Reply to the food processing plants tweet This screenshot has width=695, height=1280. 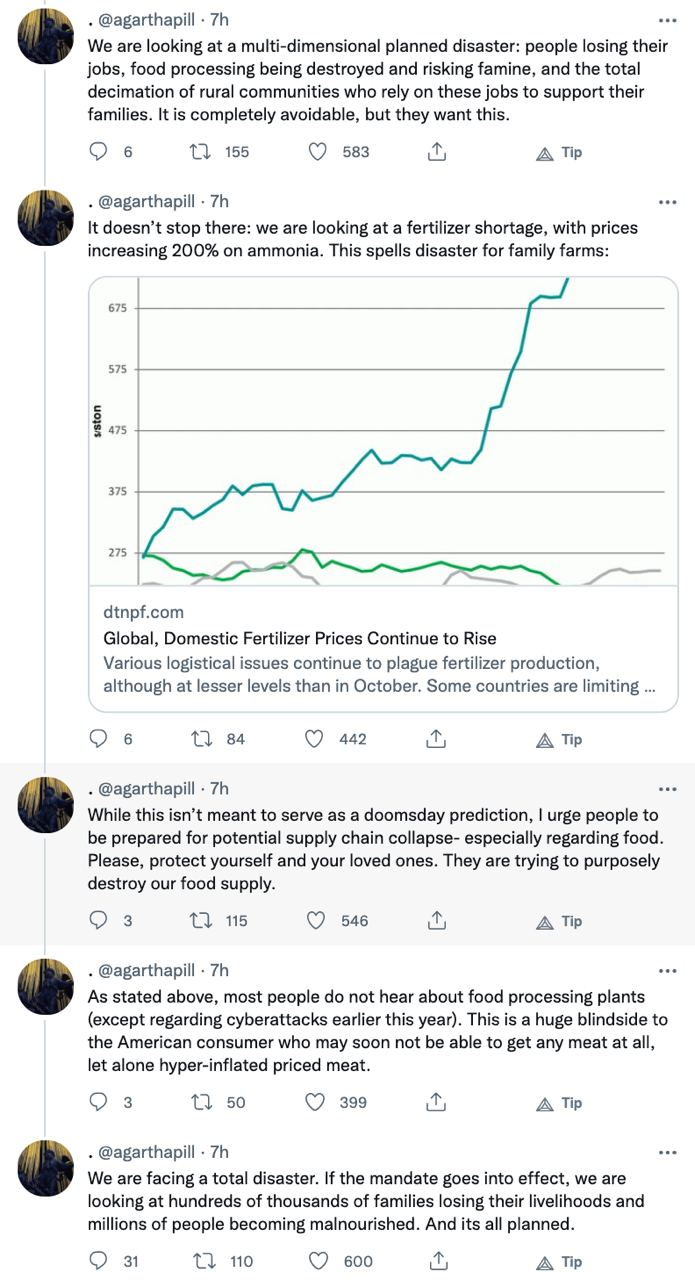coord(99,1103)
